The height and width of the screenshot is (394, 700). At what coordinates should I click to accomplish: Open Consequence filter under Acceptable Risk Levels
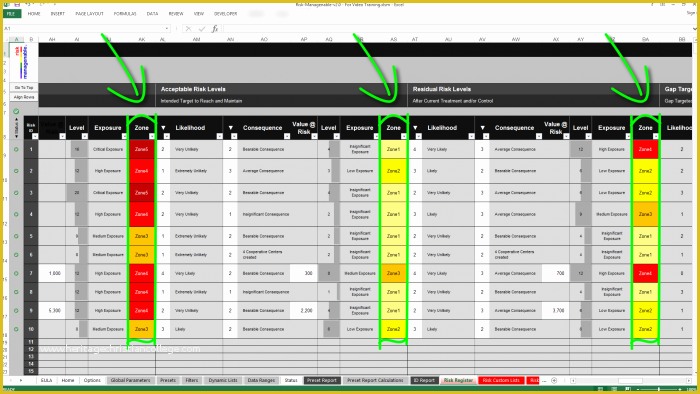click(x=287, y=136)
